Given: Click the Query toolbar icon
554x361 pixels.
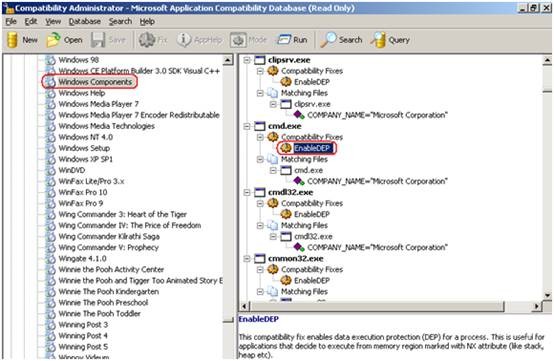Looking at the screenshot, I should pyautogui.click(x=378, y=40).
